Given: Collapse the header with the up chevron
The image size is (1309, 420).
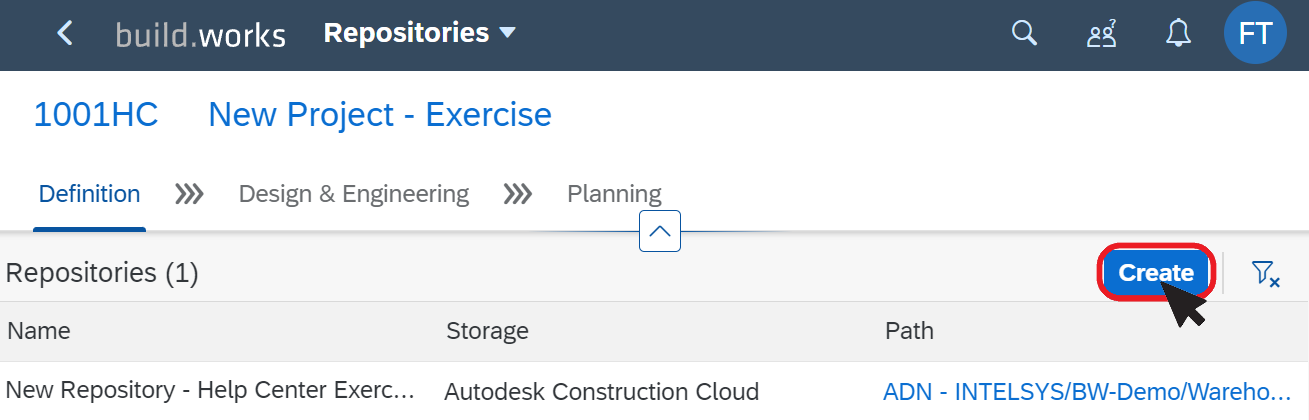Looking at the screenshot, I should [x=660, y=232].
